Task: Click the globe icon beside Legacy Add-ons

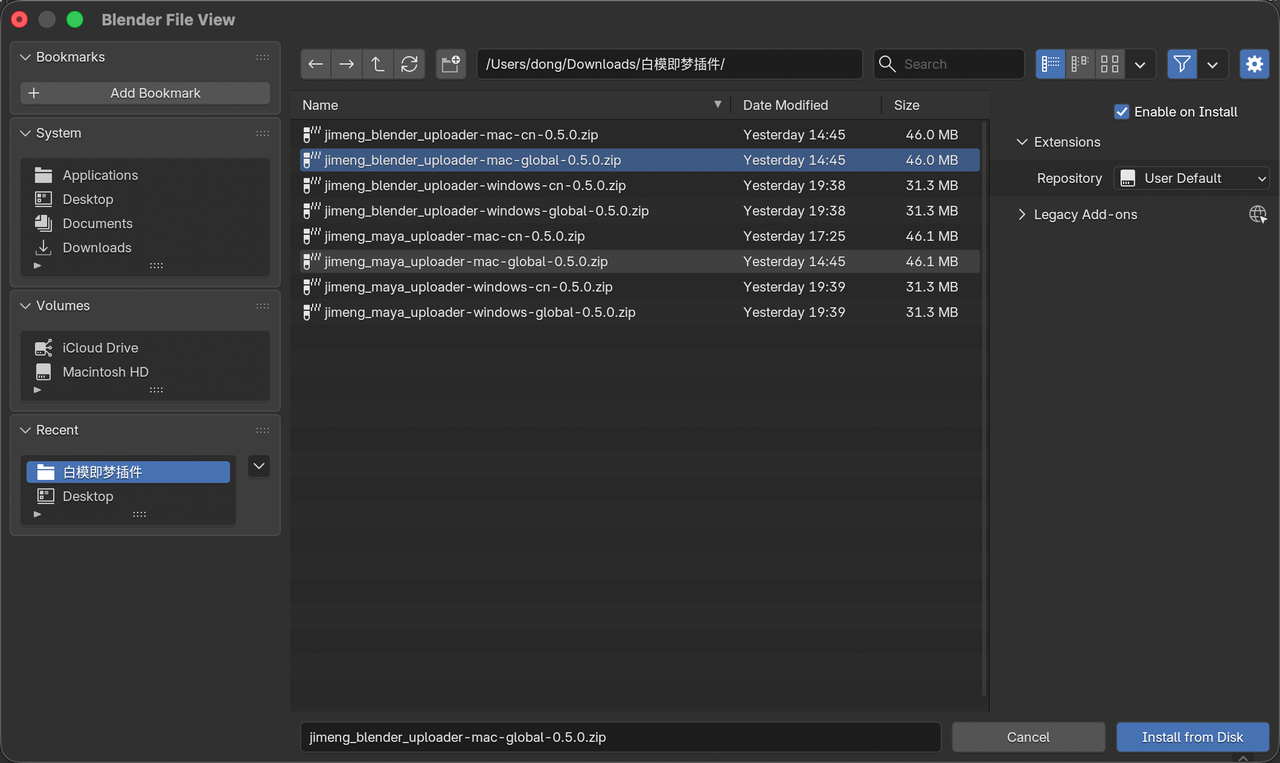Action: tap(1258, 214)
